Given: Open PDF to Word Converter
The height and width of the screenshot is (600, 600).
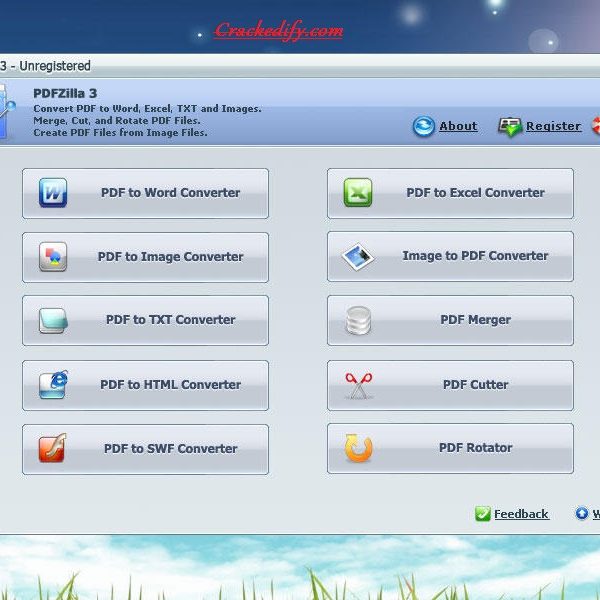Looking at the screenshot, I should [x=145, y=194].
